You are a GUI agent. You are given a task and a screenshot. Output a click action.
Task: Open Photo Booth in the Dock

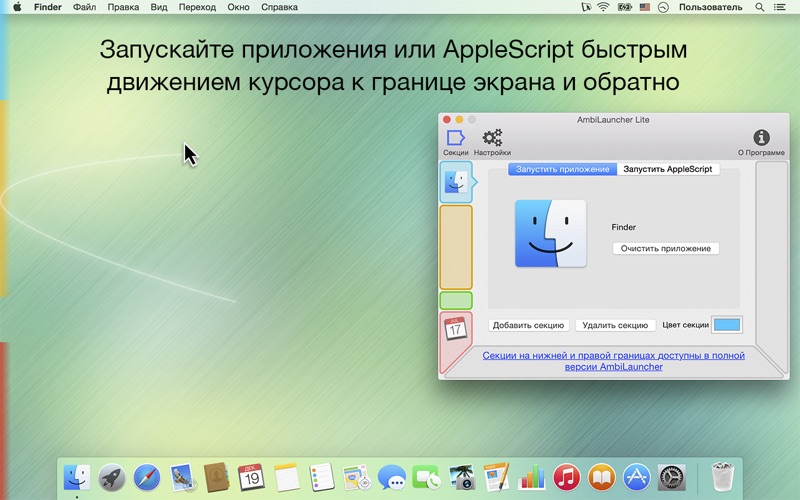coord(462,478)
